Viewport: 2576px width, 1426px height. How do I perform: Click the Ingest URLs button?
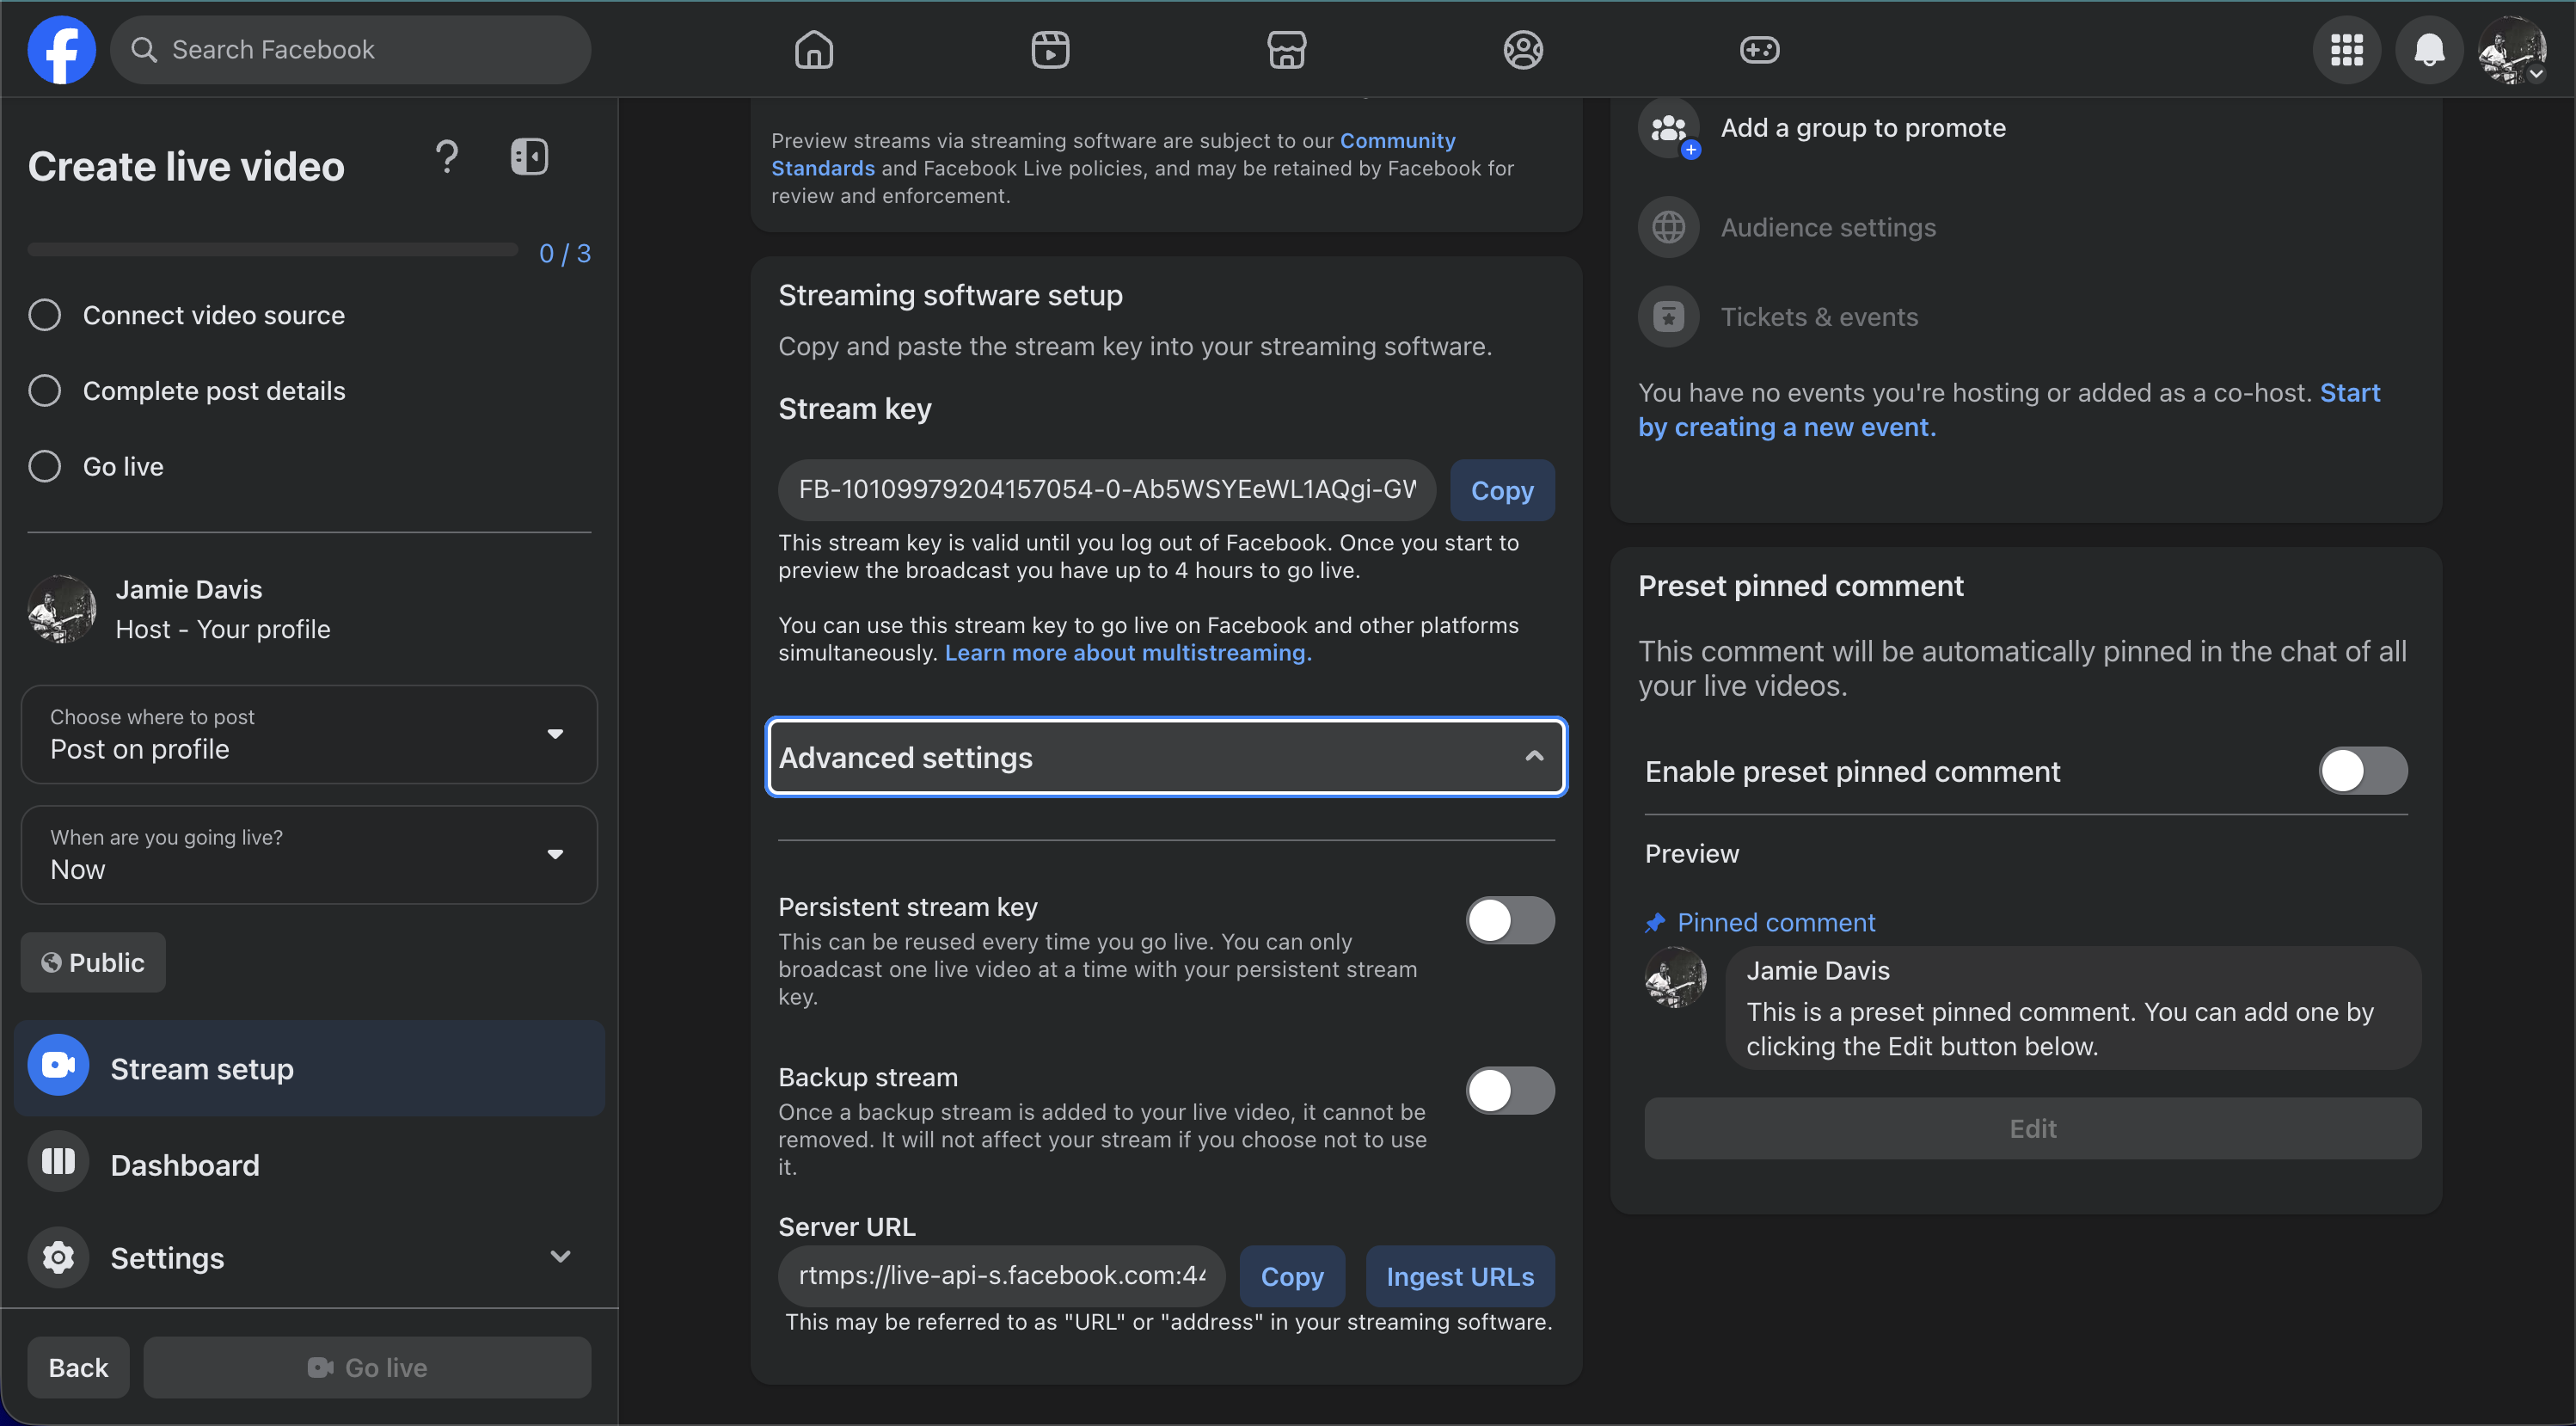[1460, 1276]
